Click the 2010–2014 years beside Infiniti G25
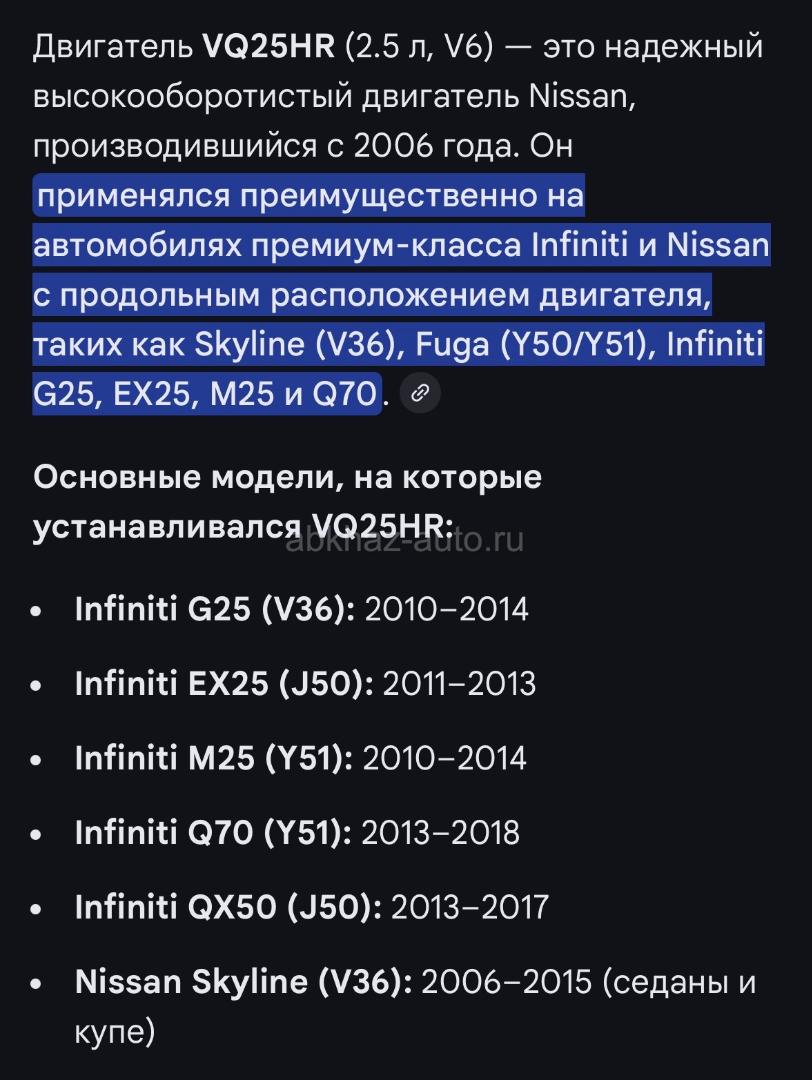This screenshot has width=812, height=1080. [446, 608]
